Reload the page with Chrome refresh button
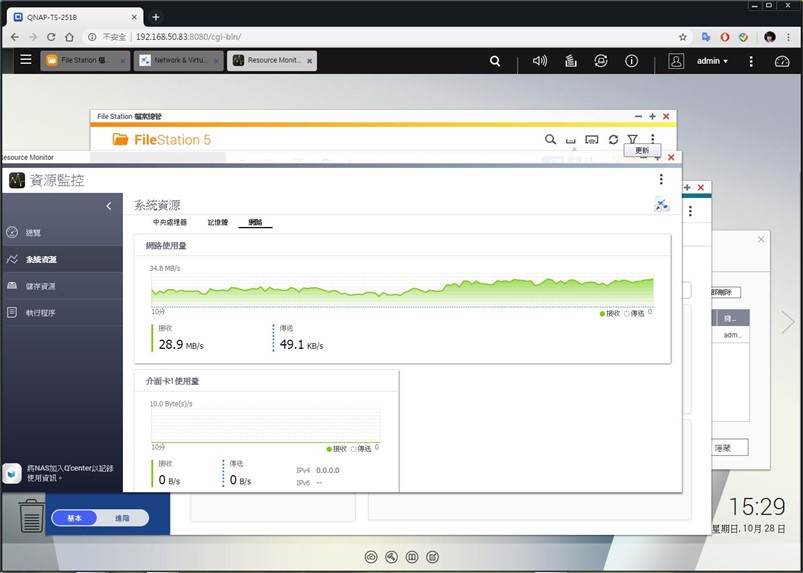The image size is (803, 573). 51,37
